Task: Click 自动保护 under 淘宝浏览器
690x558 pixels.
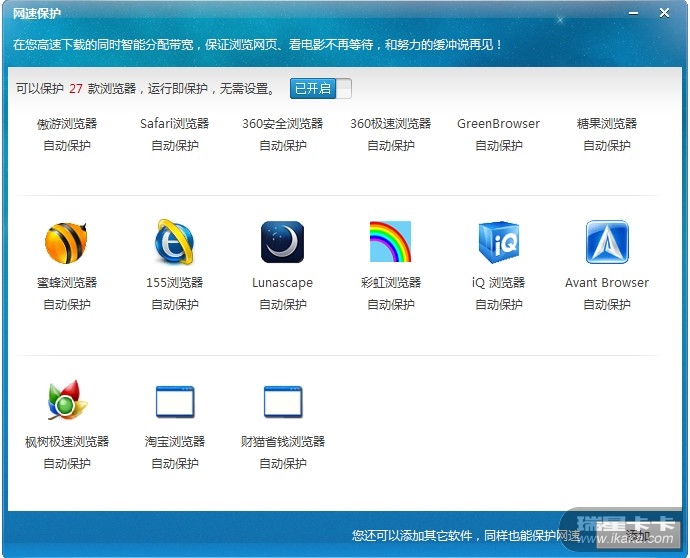Action: coord(175,463)
